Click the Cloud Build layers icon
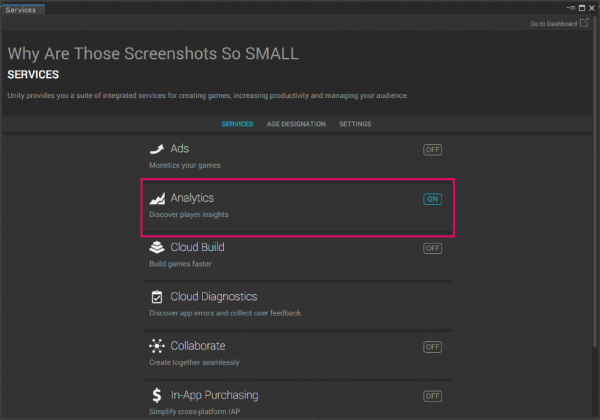 tap(157, 247)
